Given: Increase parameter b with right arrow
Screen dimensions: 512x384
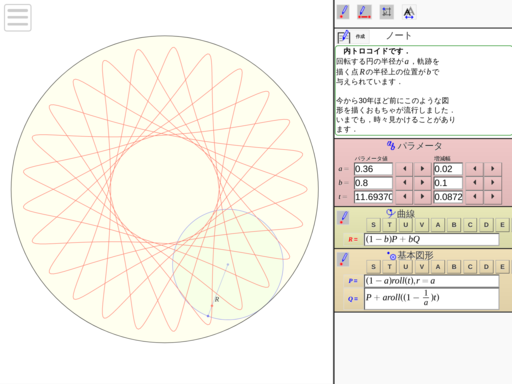Looking at the screenshot, I should [x=422, y=183].
